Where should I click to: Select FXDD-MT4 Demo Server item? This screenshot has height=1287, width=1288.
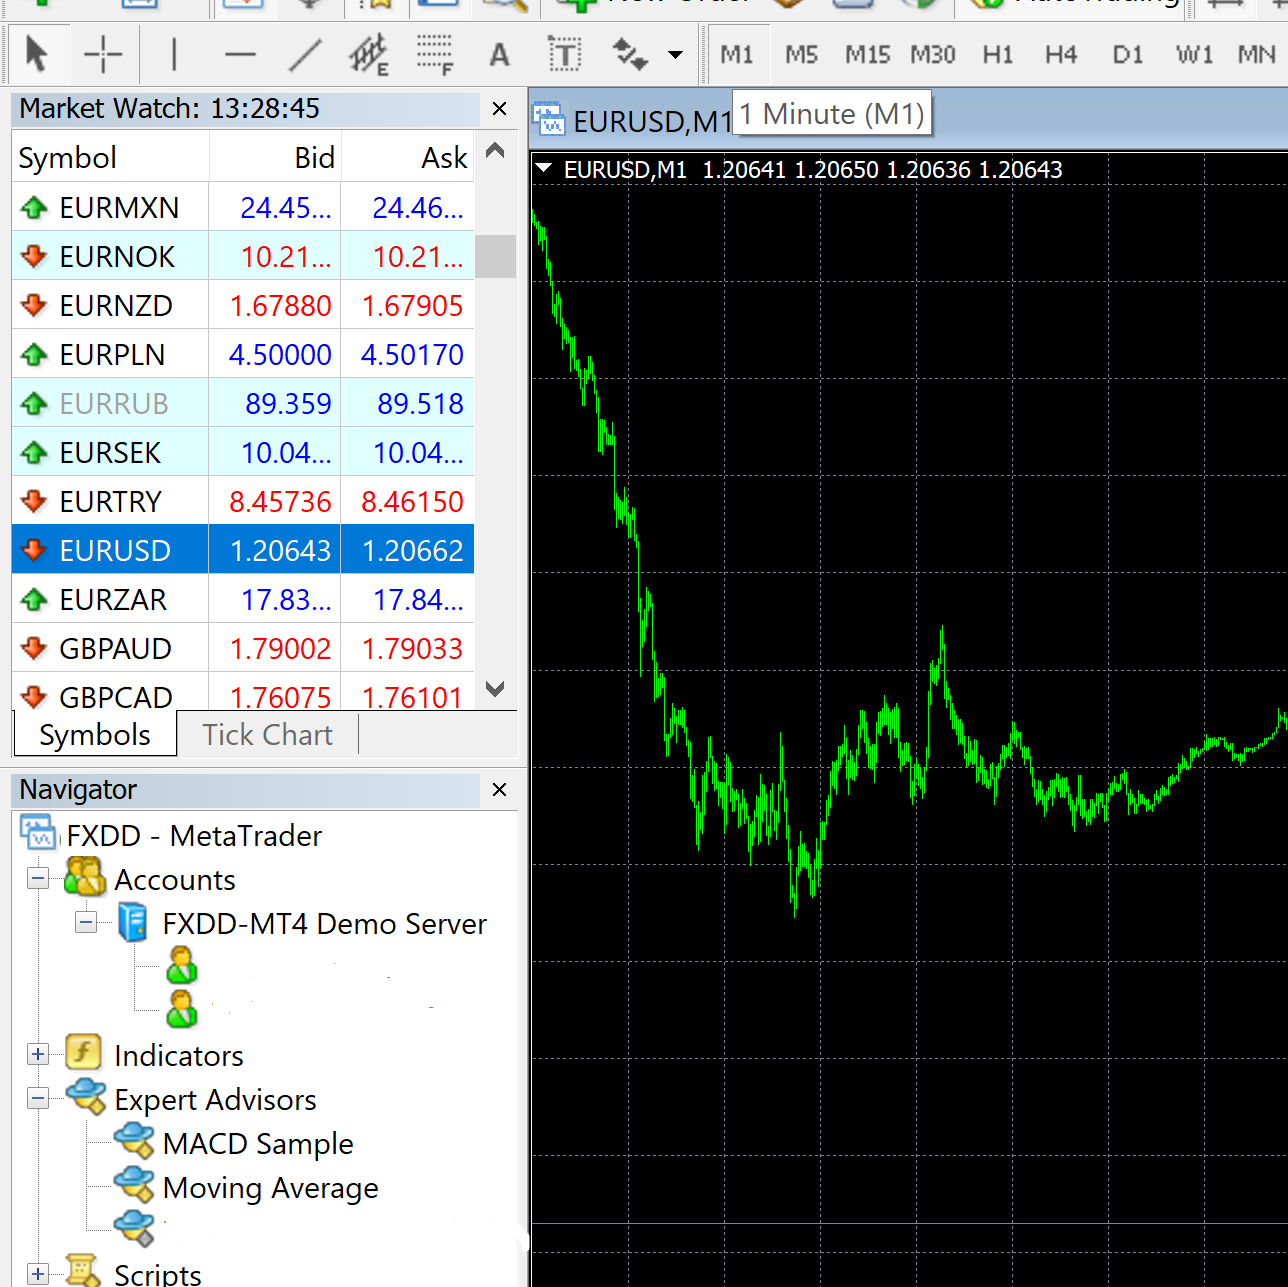324,923
